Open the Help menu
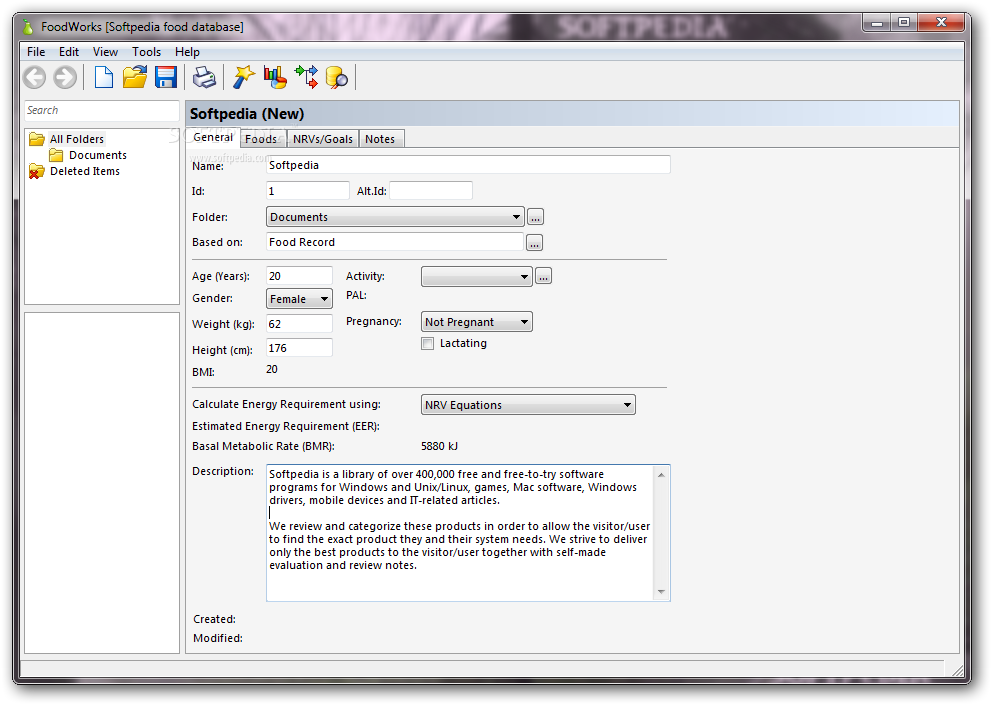This screenshot has width=992, height=705. tap(187, 52)
